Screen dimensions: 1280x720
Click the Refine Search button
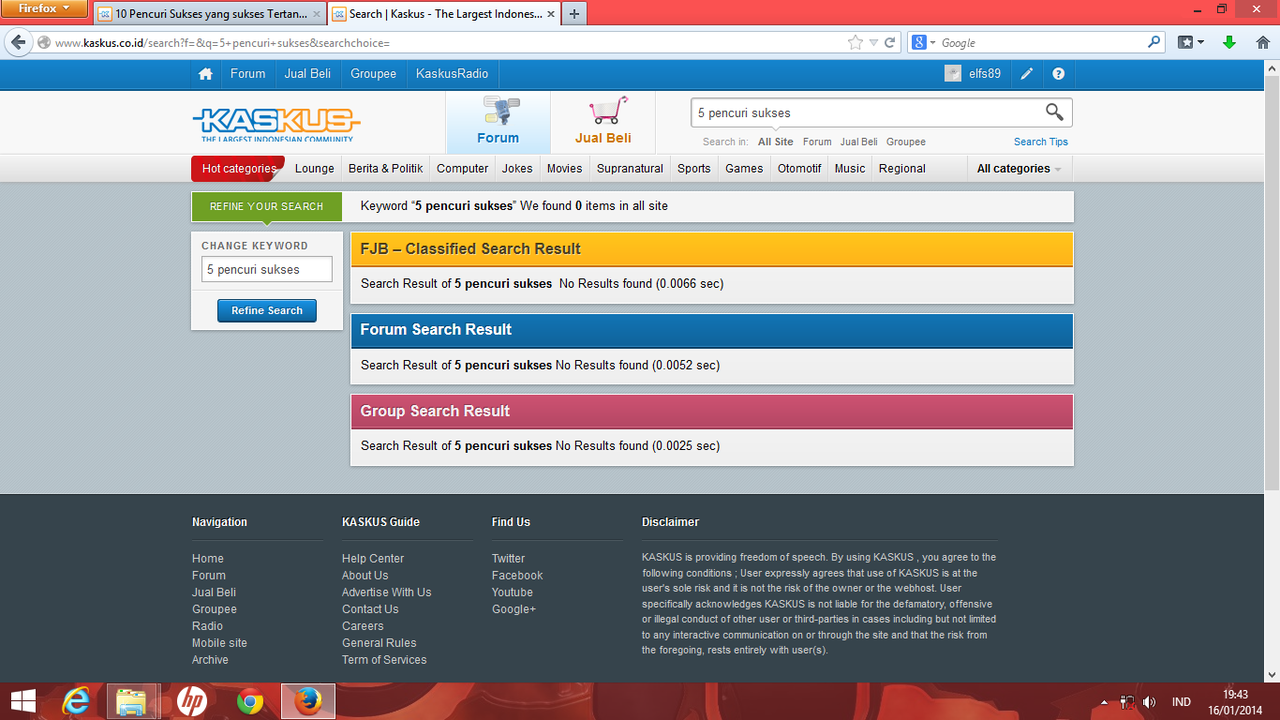coord(267,311)
